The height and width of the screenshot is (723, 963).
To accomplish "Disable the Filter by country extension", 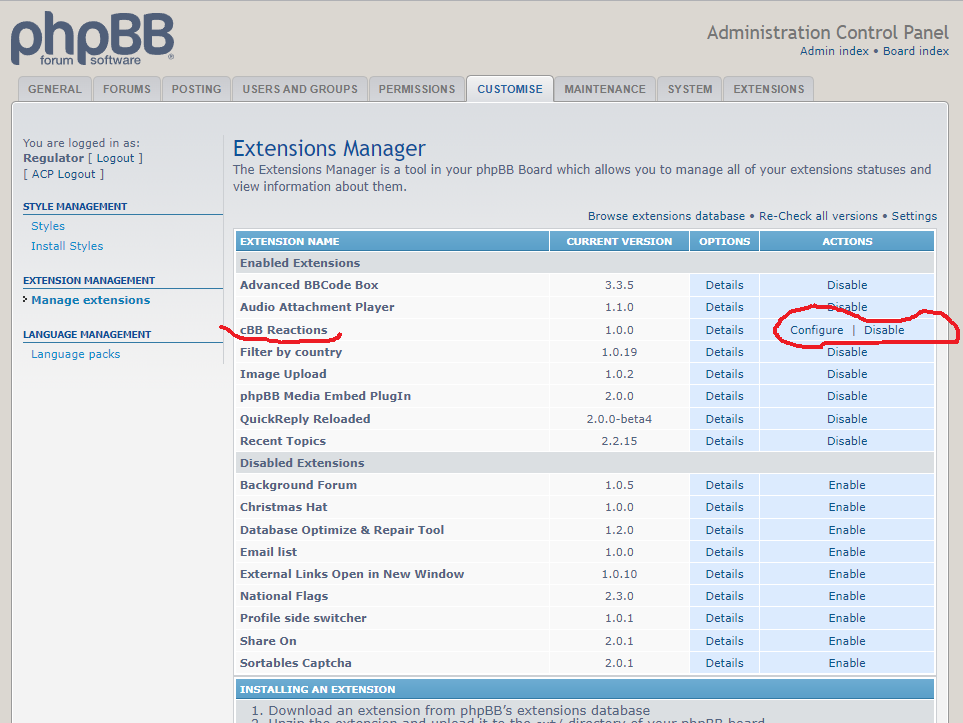I will point(847,352).
